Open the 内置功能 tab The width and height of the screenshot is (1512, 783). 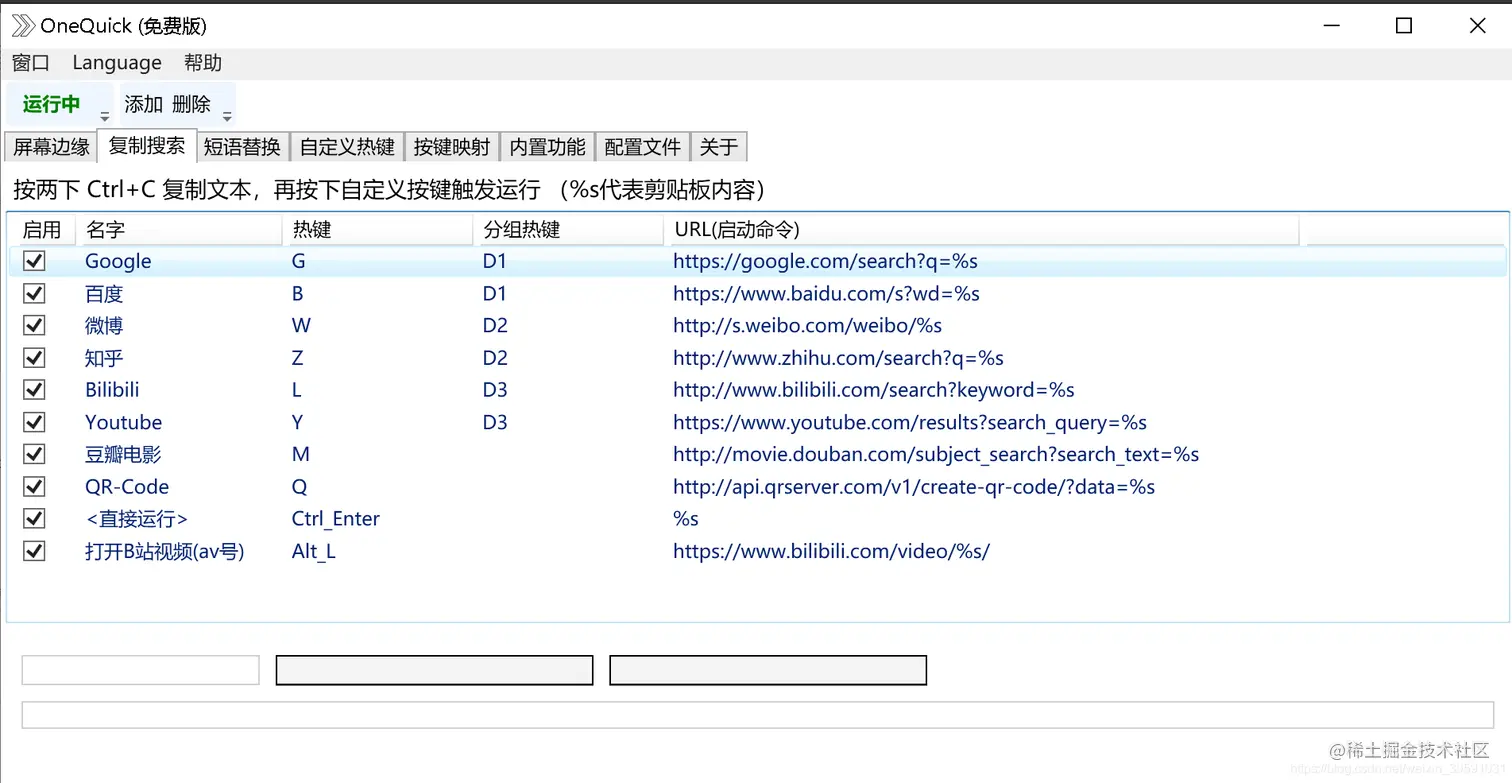pos(547,147)
